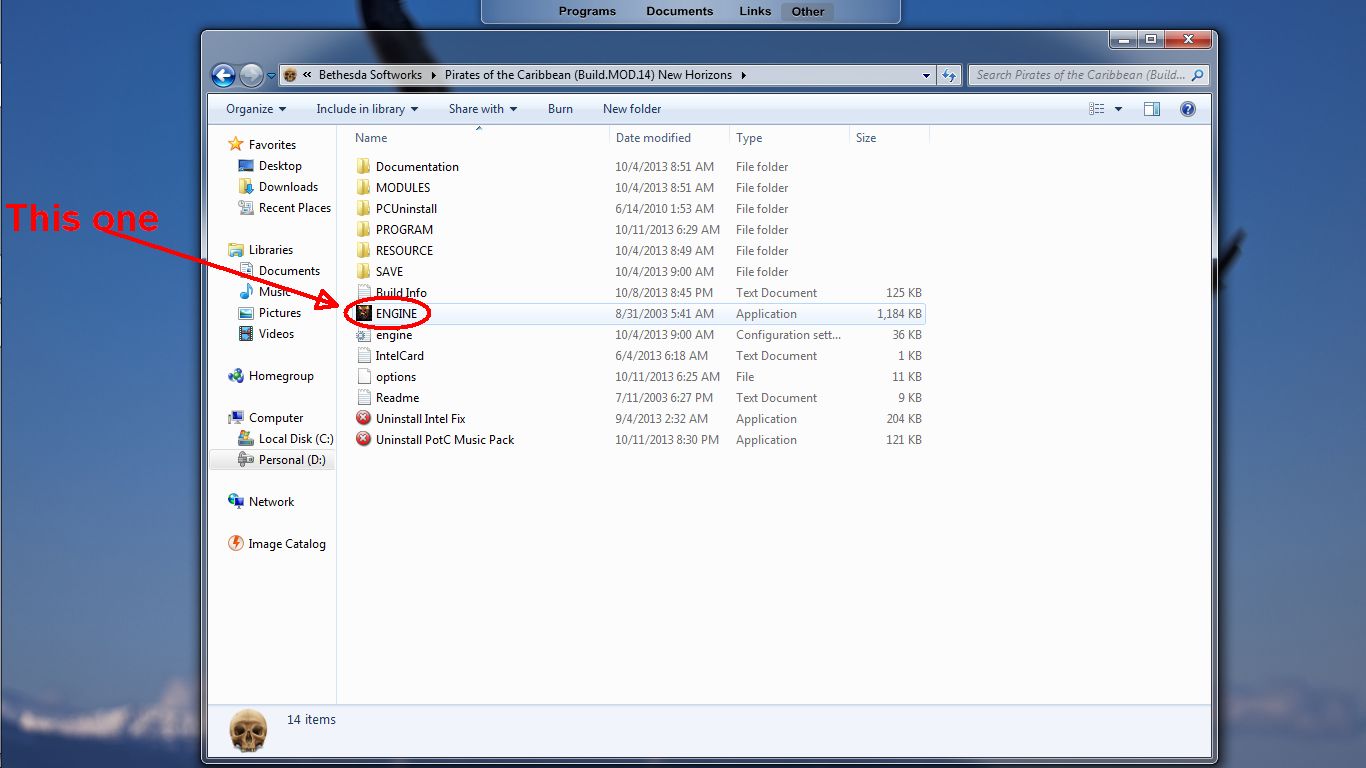Click the 1,184 KB size of ENGINE
The height and width of the screenshot is (768, 1366).
click(x=899, y=314)
